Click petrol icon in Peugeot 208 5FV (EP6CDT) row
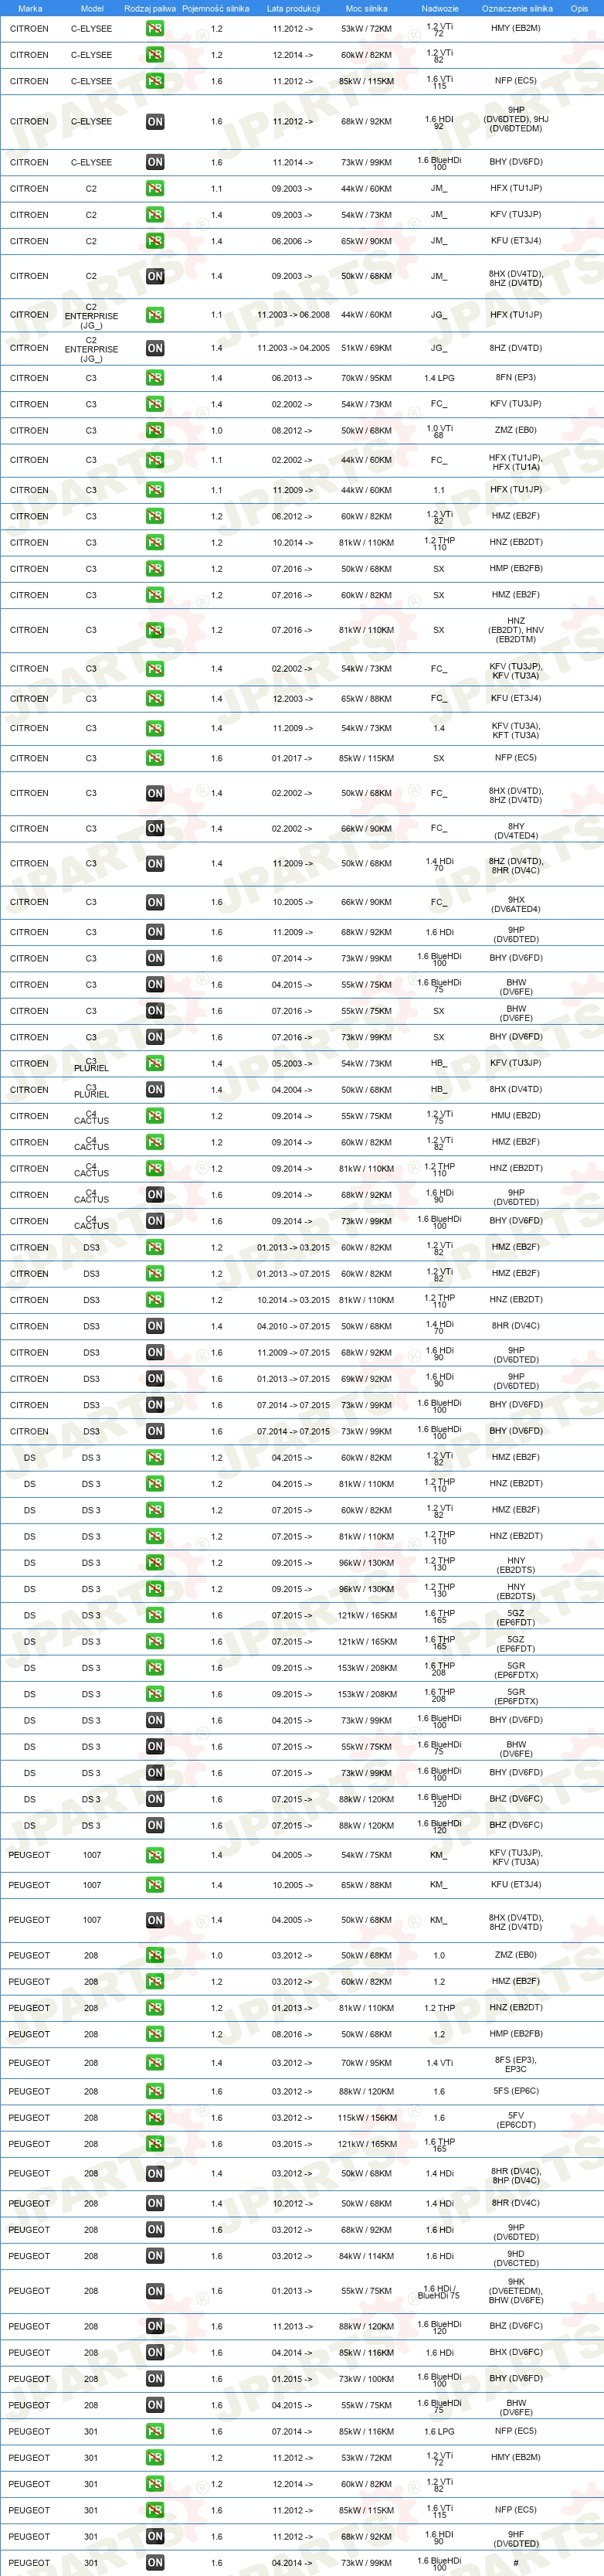This screenshot has width=604, height=2576. pos(155,2118)
